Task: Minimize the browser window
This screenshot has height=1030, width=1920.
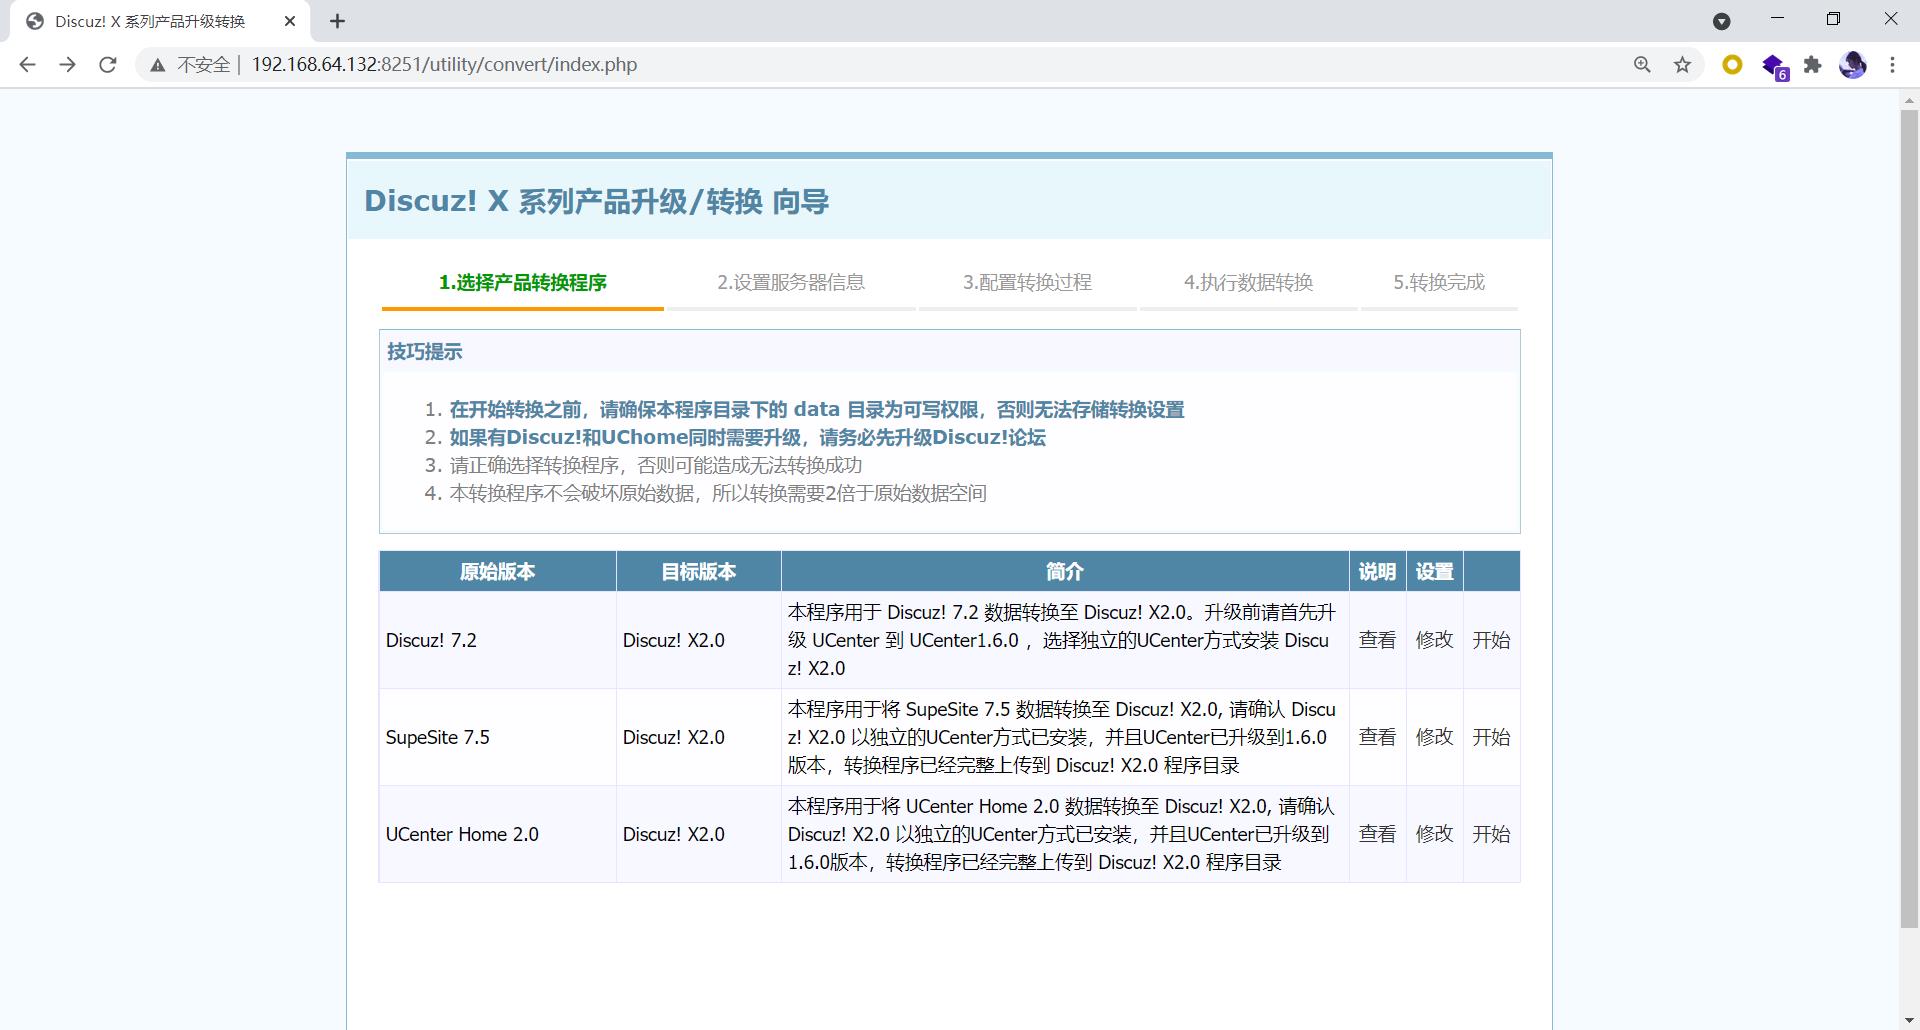Action: point(1777,19)
